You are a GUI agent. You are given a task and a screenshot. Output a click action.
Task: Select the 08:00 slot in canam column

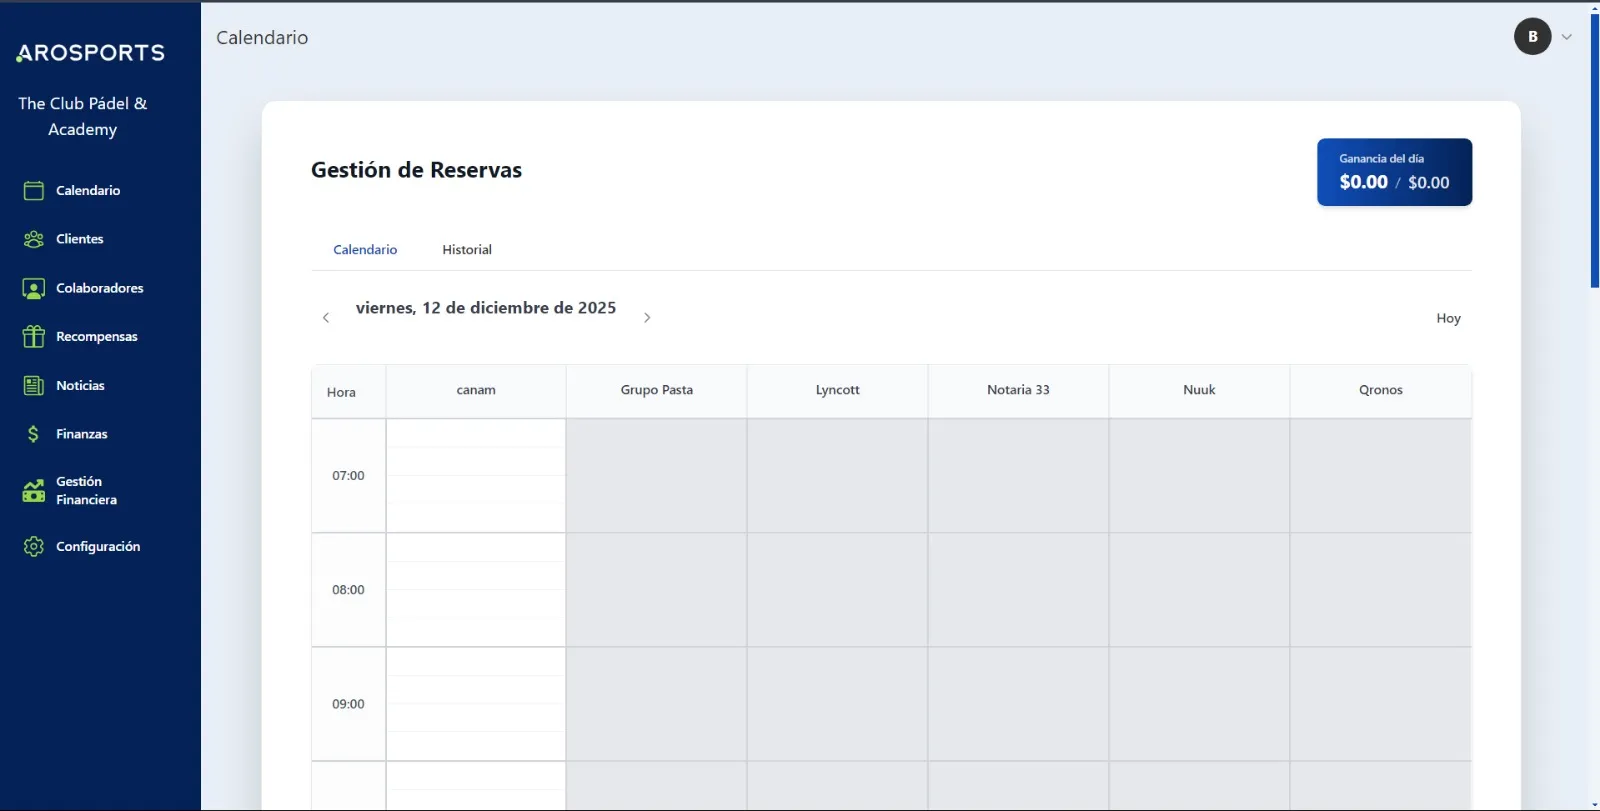click(x=476, y=590)
